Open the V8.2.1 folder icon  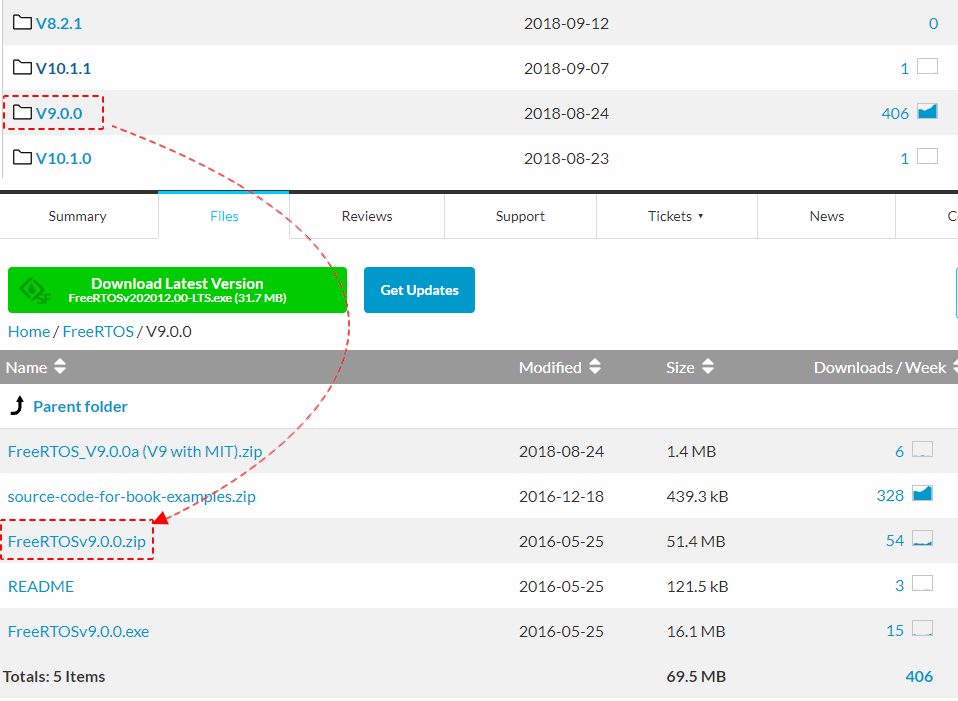tap(23, 23)
